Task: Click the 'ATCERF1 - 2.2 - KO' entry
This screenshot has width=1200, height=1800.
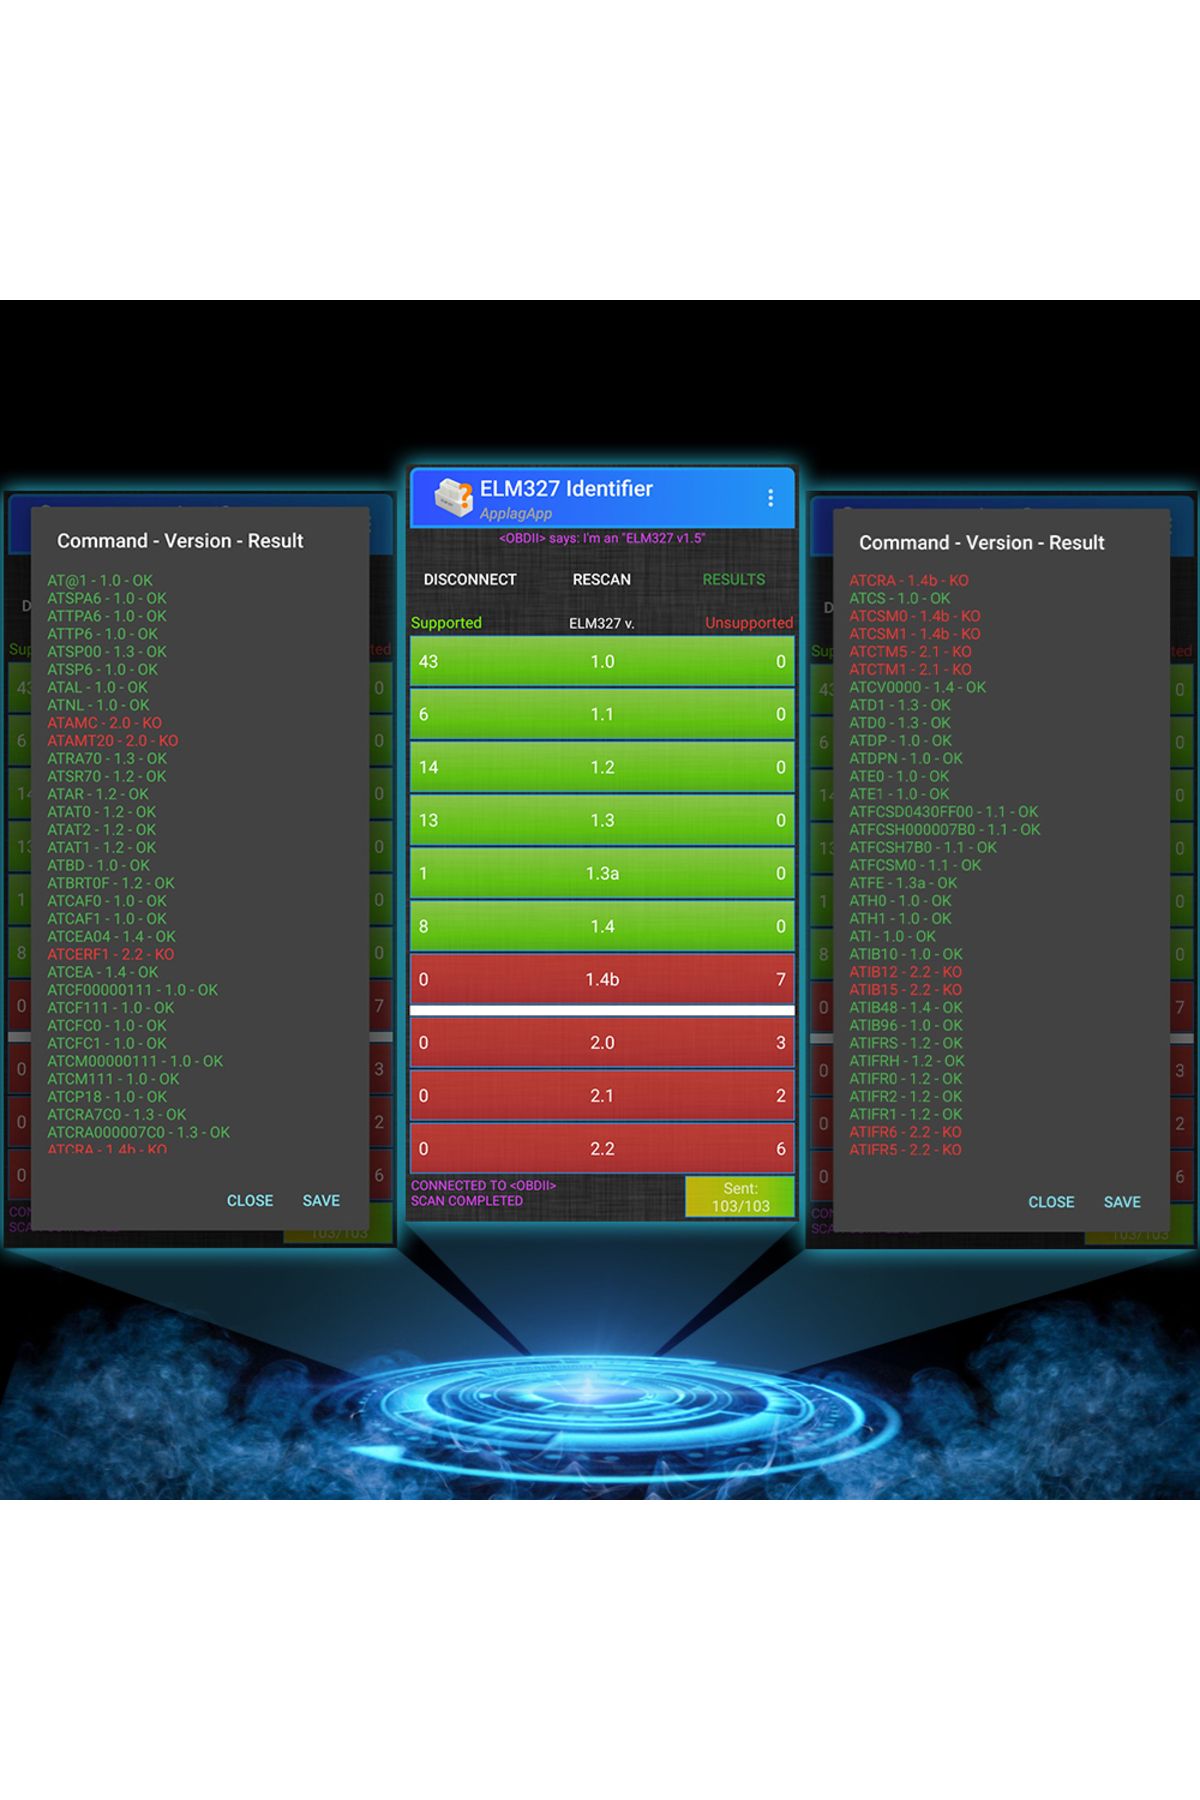Action: point(110,954)
